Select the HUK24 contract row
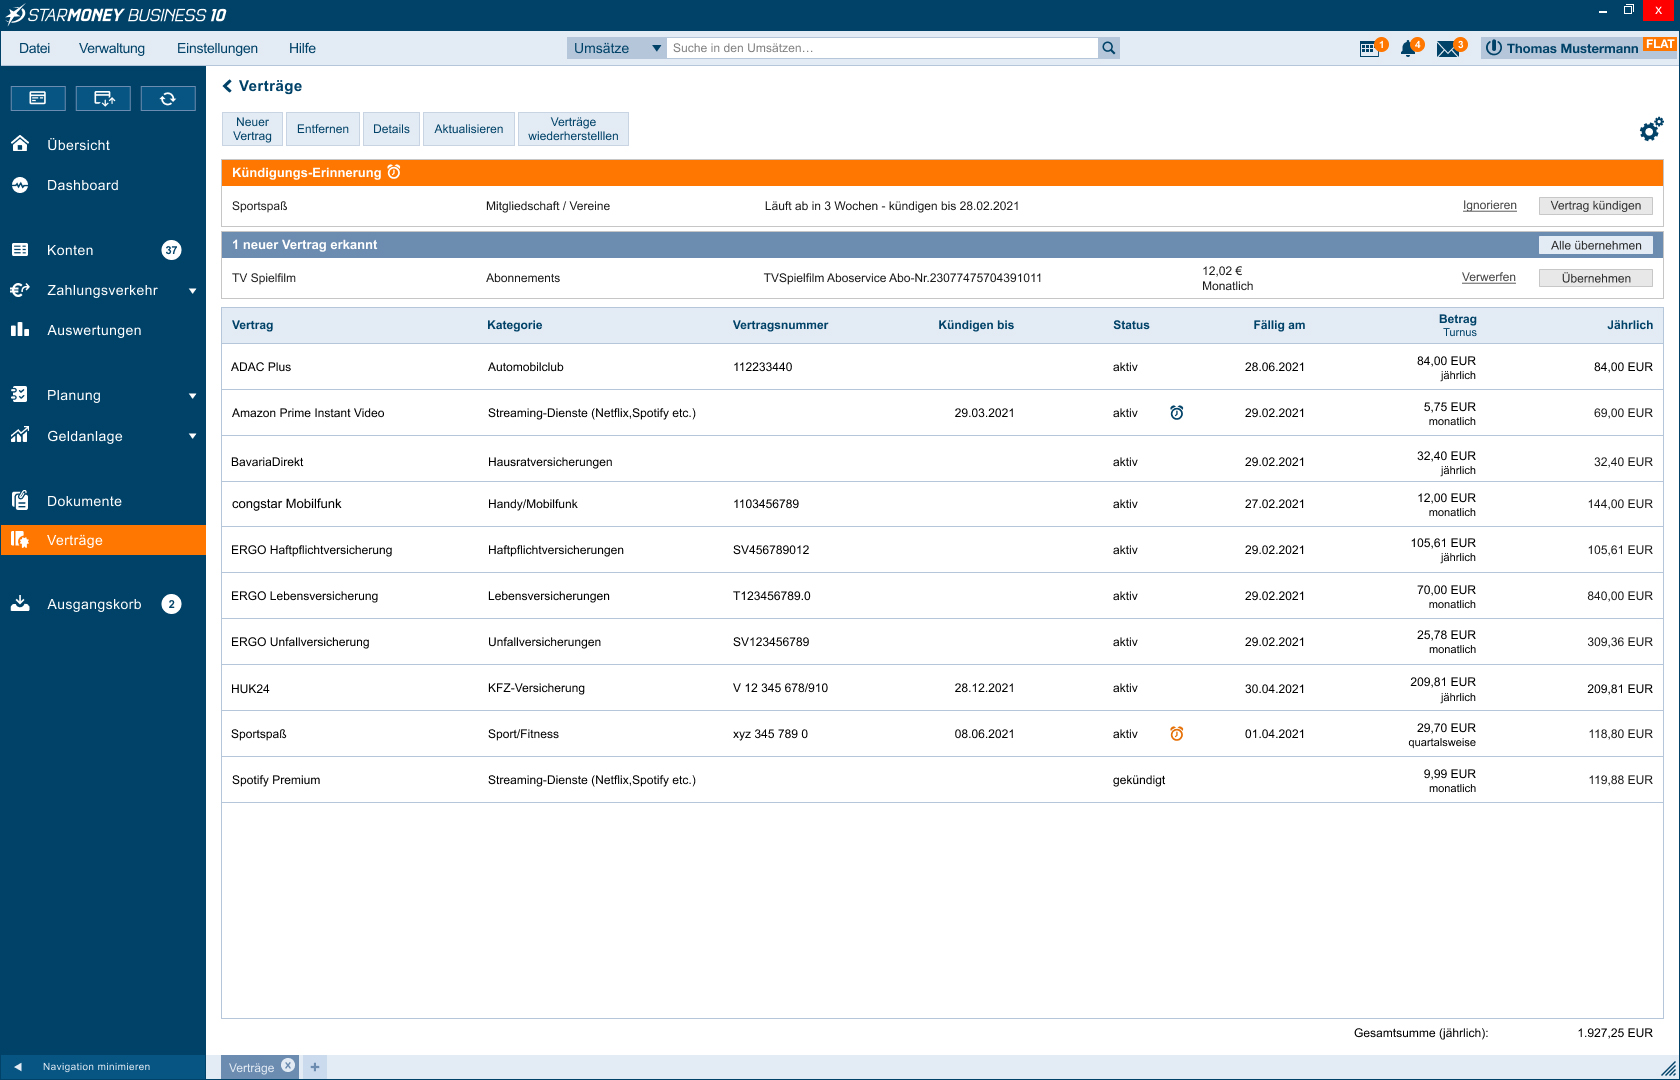 942,688
